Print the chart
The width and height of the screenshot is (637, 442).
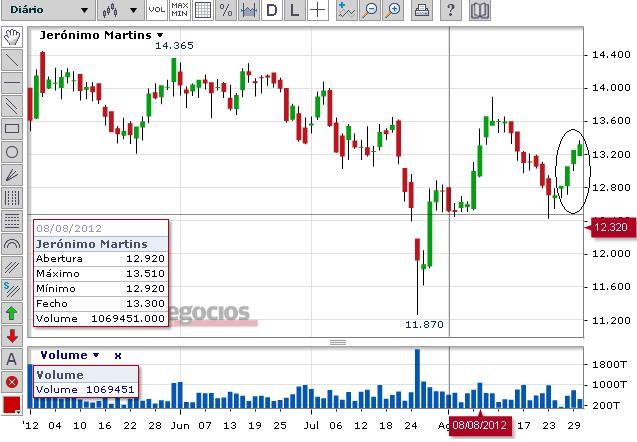pos(422,10)
